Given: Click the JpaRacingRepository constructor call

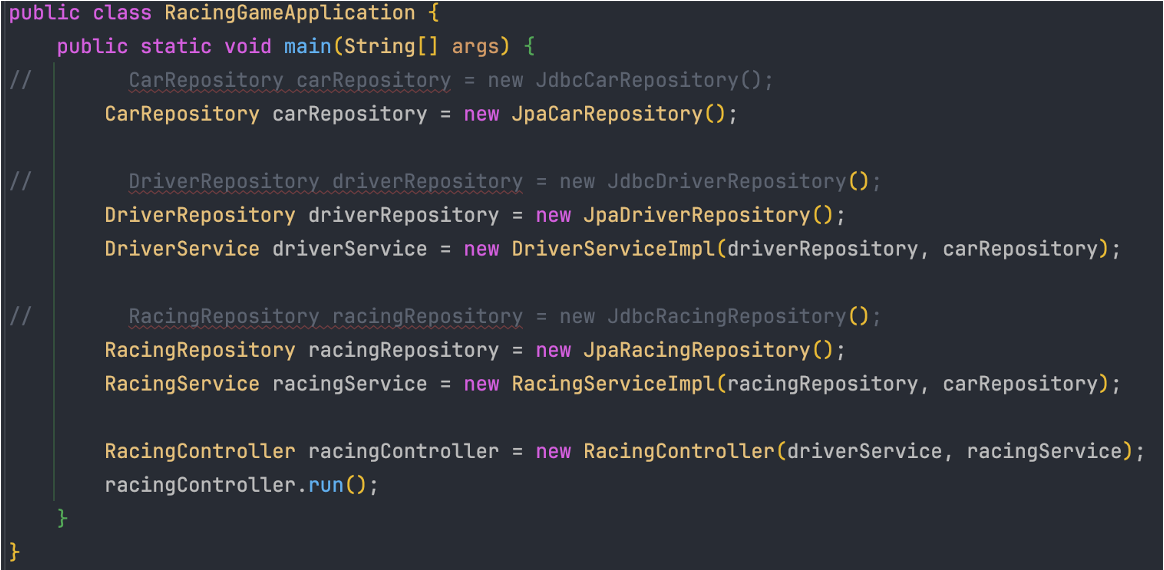Looking at the screenshot, I should click(x=707, y=350).
